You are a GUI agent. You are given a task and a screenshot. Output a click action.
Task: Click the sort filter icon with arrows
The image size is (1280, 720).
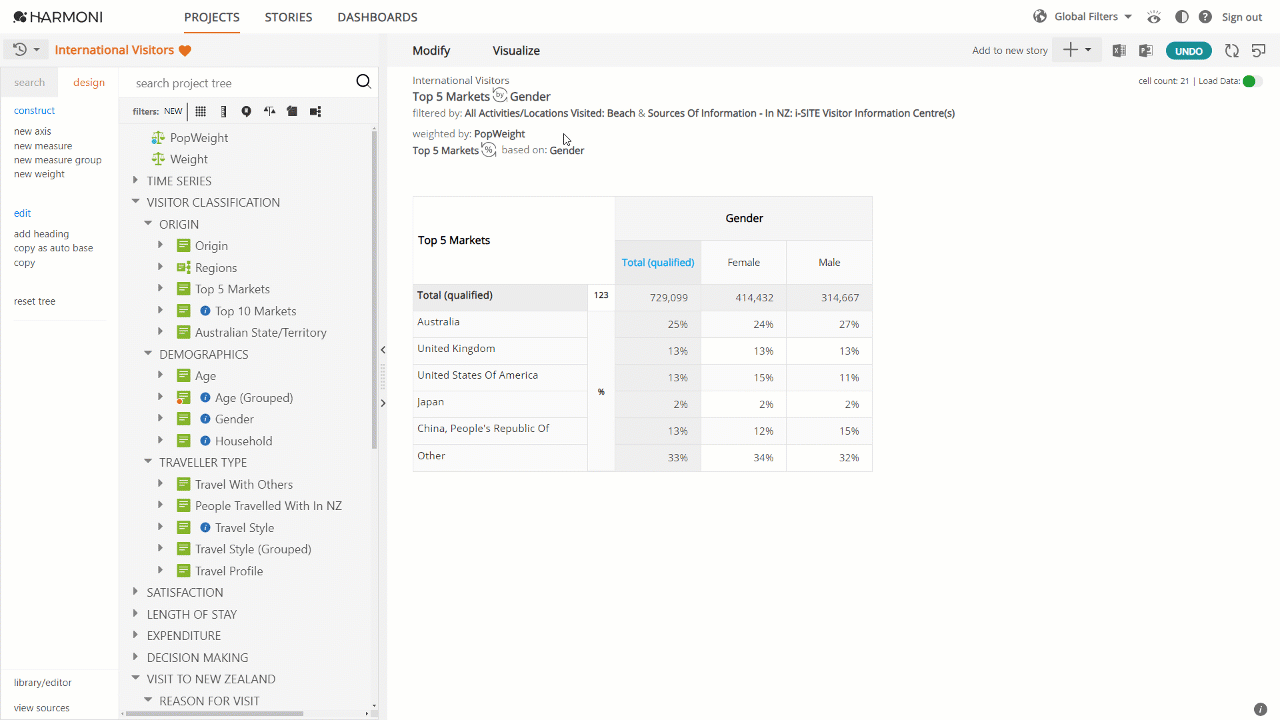pyautogui.click(x=269, y=112)
